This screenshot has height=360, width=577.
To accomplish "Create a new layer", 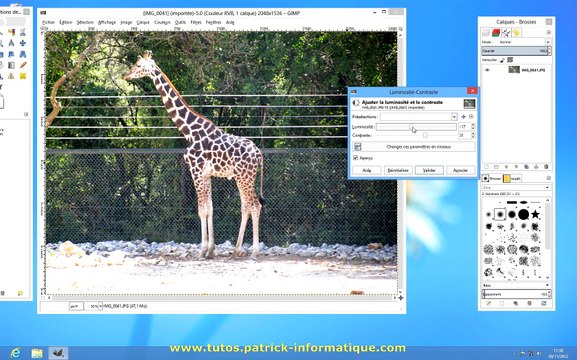I will 486,167.
